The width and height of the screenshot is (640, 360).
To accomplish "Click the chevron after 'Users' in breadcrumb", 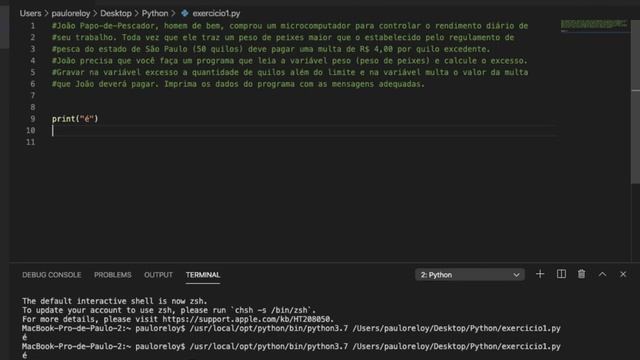I will click(47, 13).
